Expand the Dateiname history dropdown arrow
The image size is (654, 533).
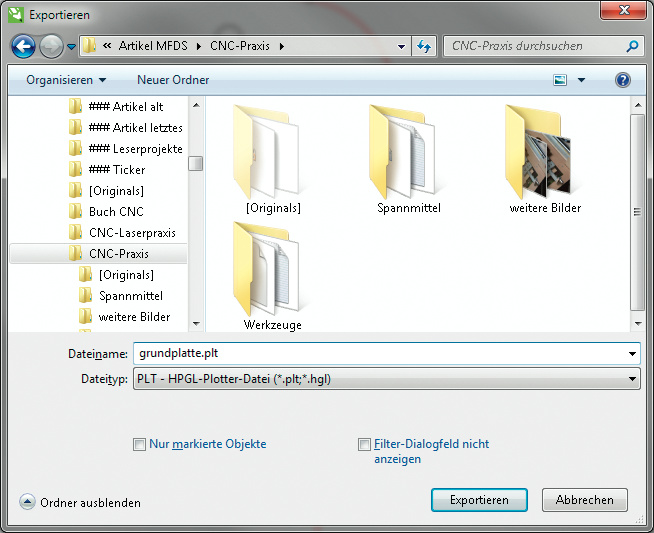click(x=631, y=354)
